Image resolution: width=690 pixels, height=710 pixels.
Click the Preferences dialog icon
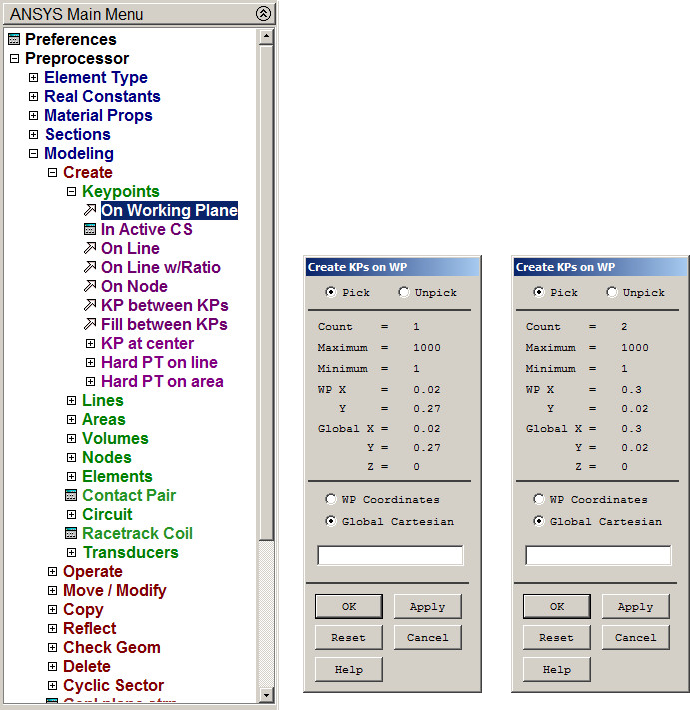coord(14,39)
